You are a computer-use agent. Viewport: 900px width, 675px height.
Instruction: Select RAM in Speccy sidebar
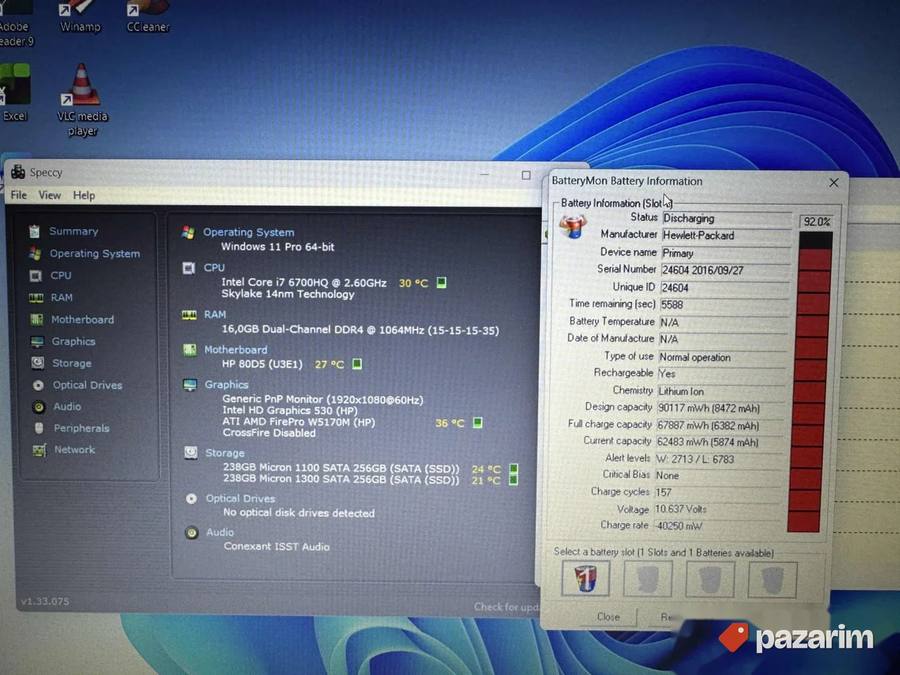click(x=61, y=297)
